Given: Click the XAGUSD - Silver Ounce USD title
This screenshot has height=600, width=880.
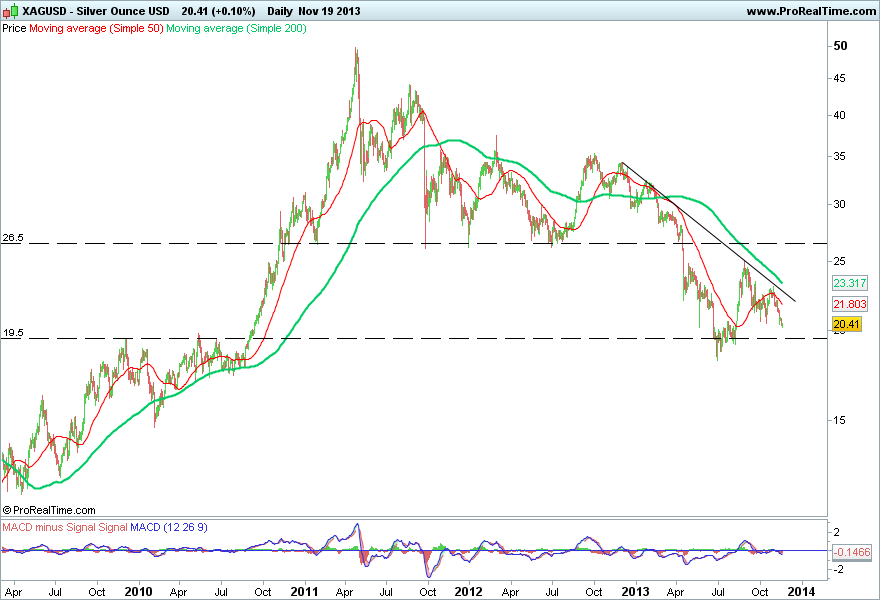Looking at the screenshot, I should click(95, 11).
